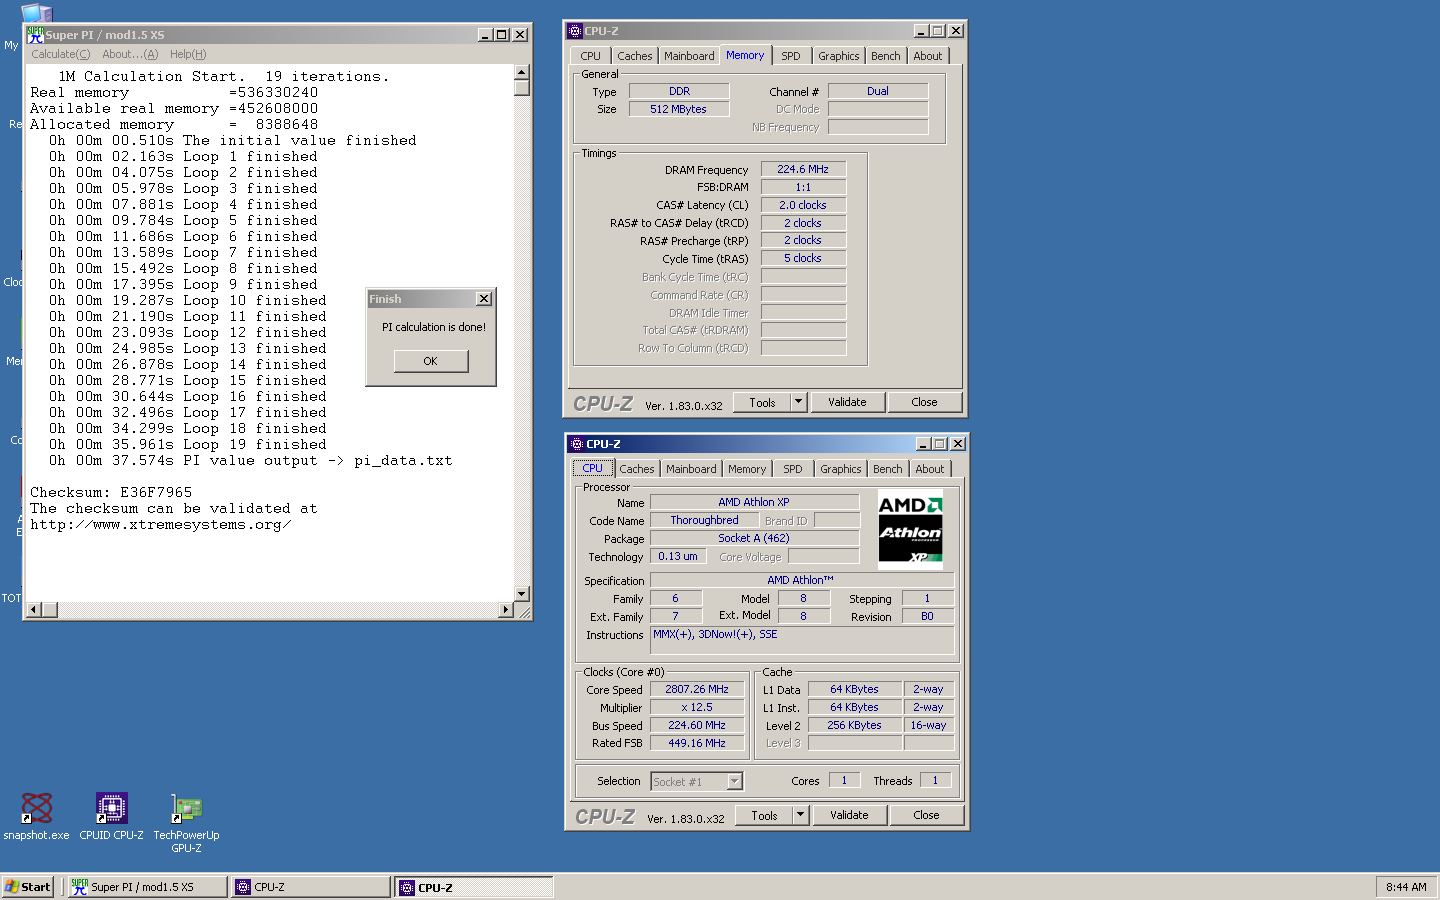
Task: Click the Code Name Thoroughbred field
Action: click(x=705, y=520)
